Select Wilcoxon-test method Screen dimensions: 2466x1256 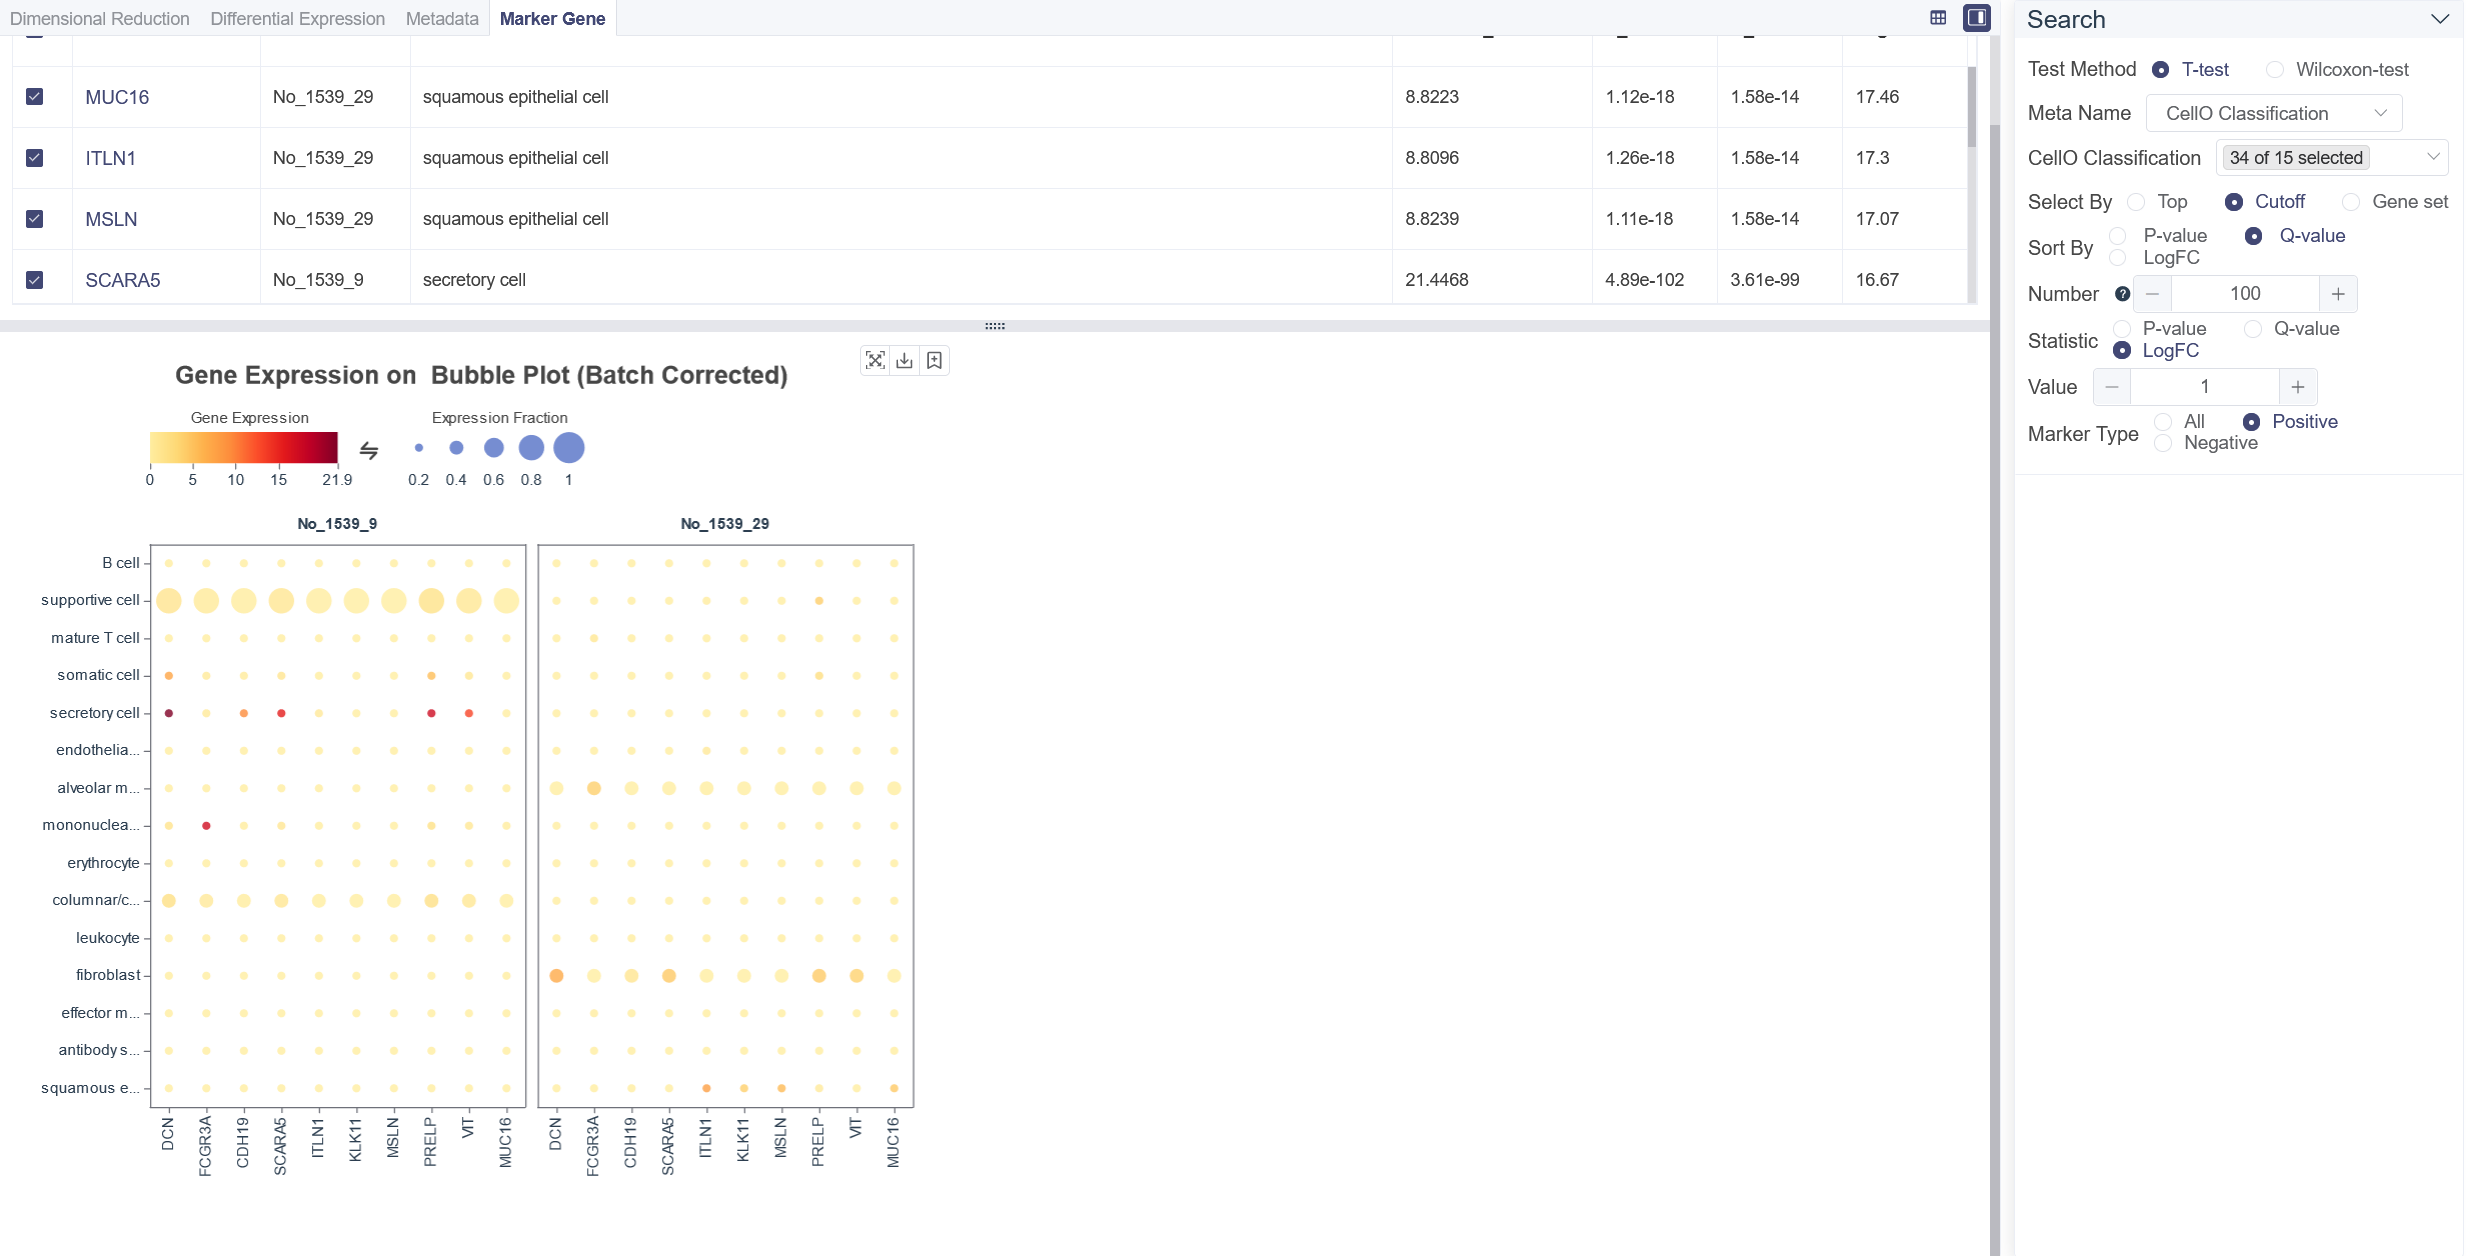(2275, 70)
